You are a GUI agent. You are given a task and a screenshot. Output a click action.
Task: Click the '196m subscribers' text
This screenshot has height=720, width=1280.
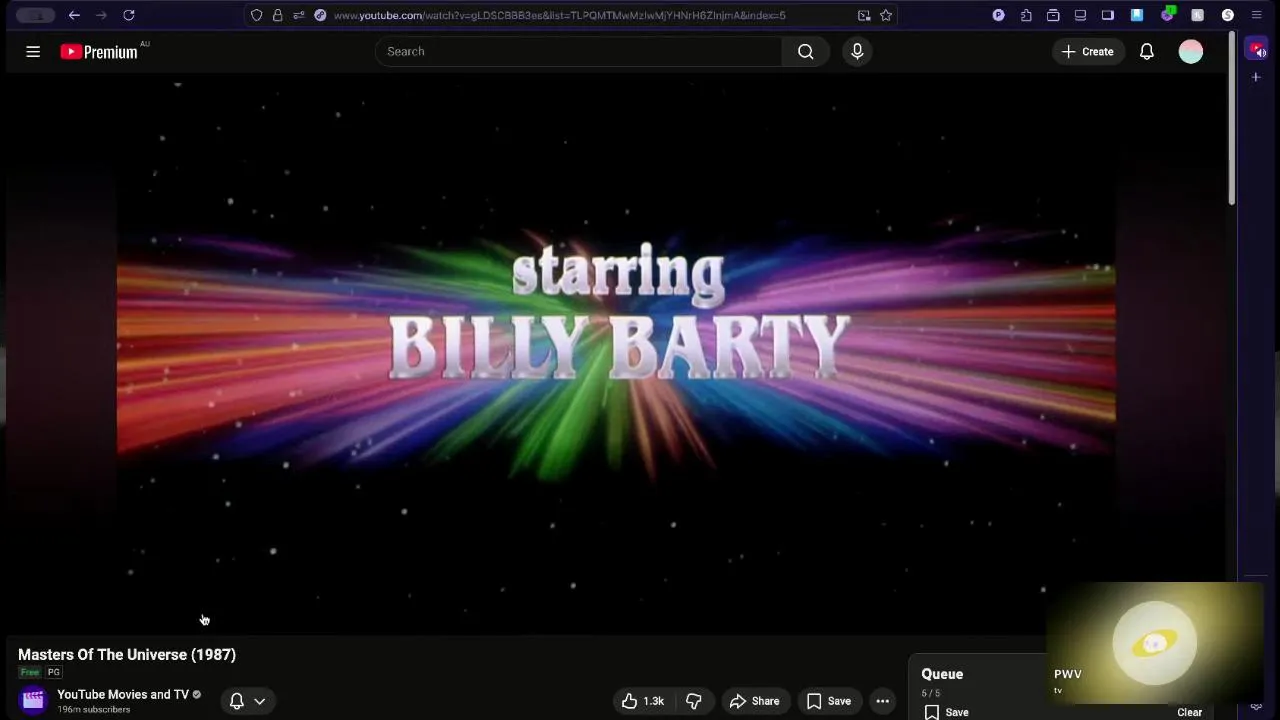click(94, 710)
